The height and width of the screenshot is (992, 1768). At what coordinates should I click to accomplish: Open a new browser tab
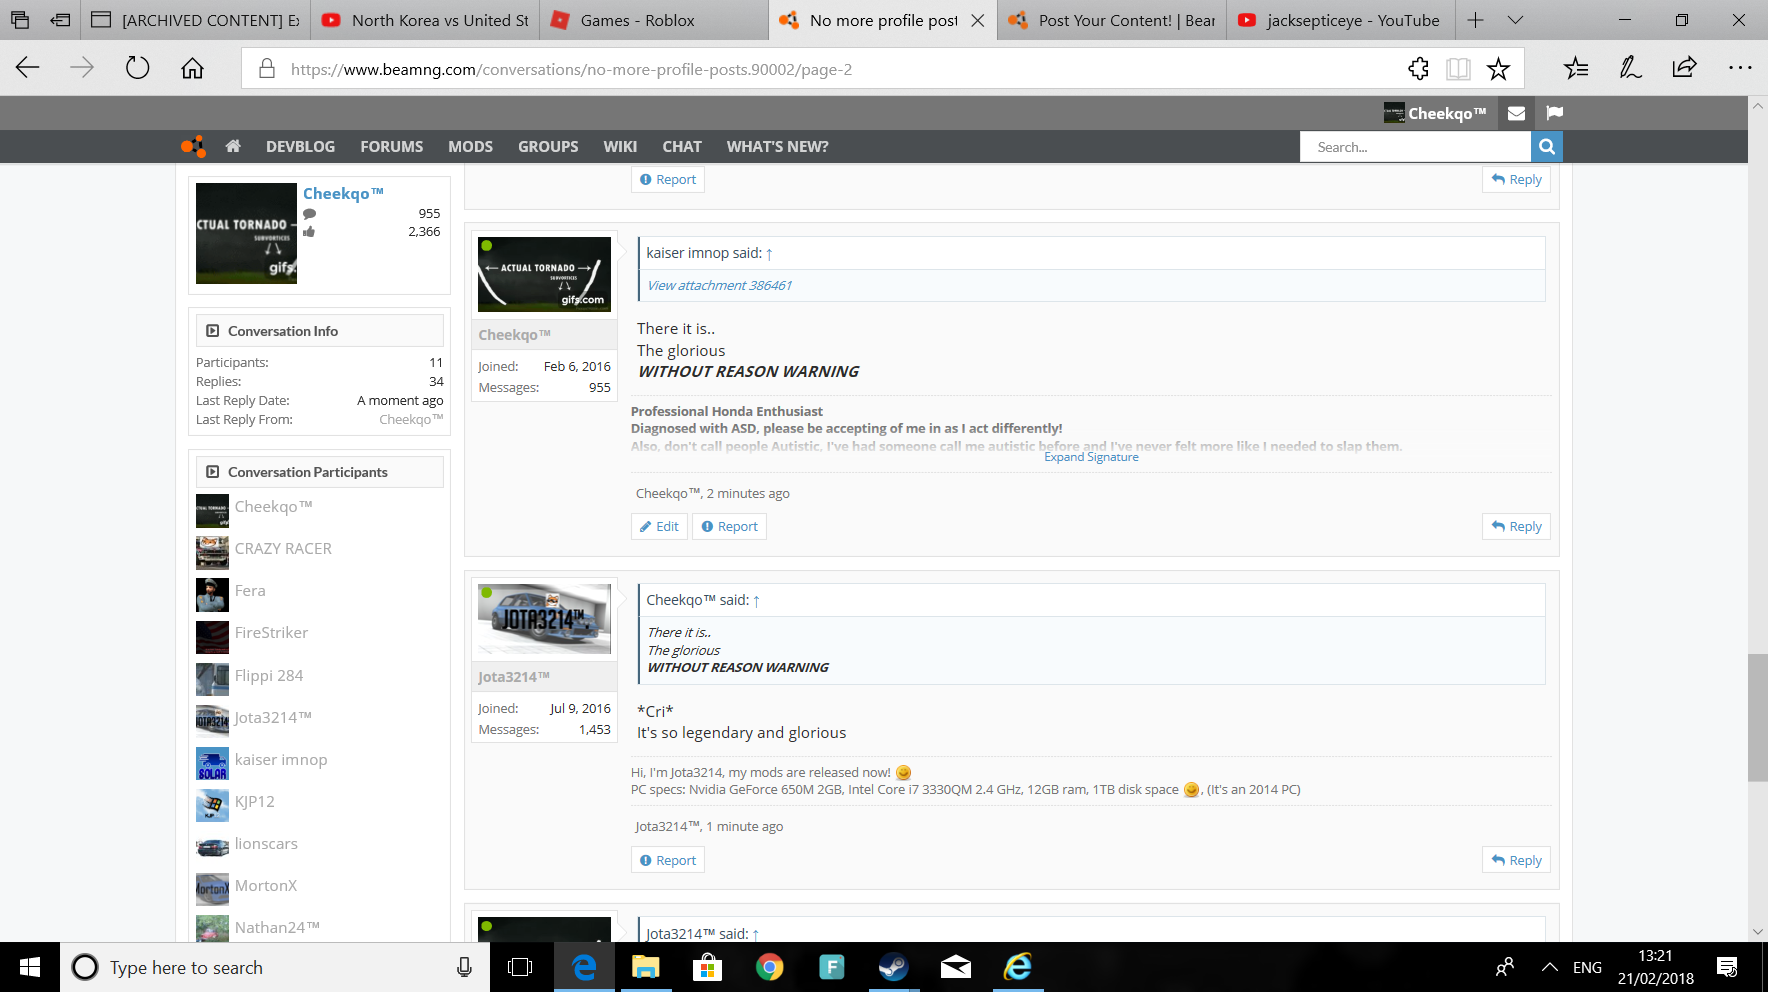[x=1475, y=20]
